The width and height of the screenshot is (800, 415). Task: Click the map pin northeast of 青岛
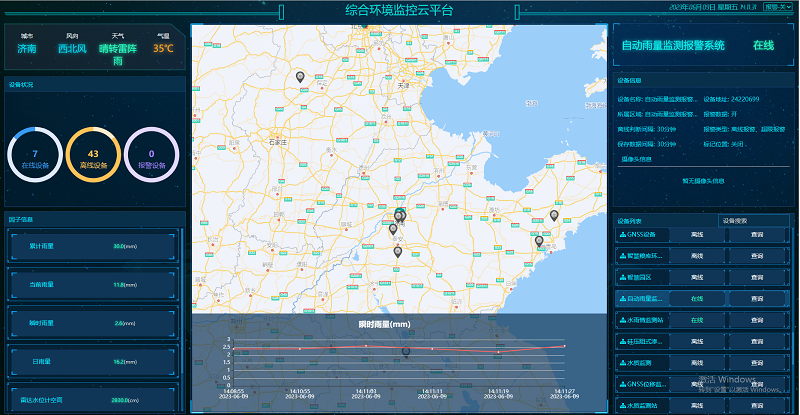tap(554, 215)
